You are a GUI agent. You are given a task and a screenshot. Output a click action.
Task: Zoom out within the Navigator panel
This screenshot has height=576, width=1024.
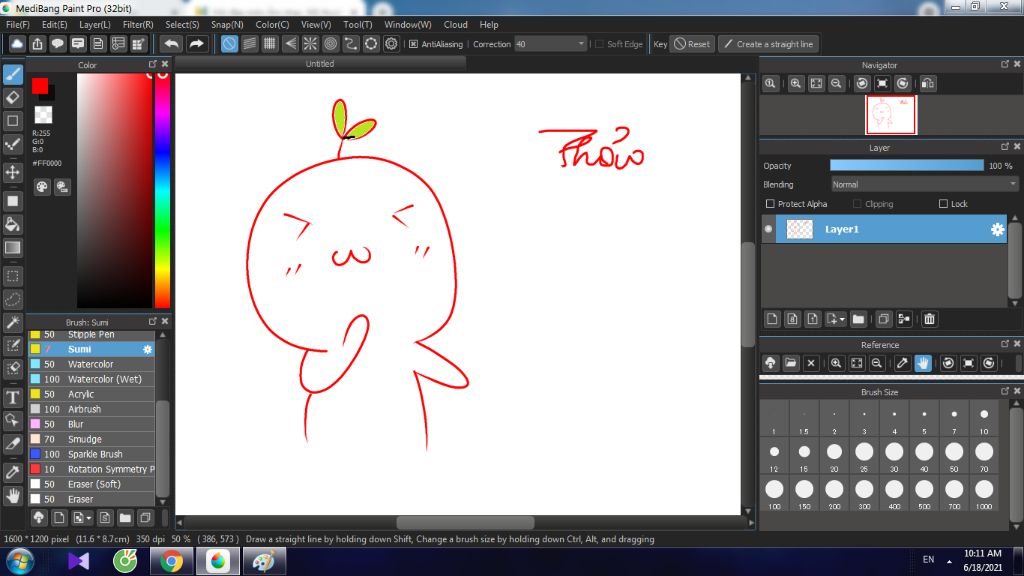pyautogui.click(x=836, y=84)
